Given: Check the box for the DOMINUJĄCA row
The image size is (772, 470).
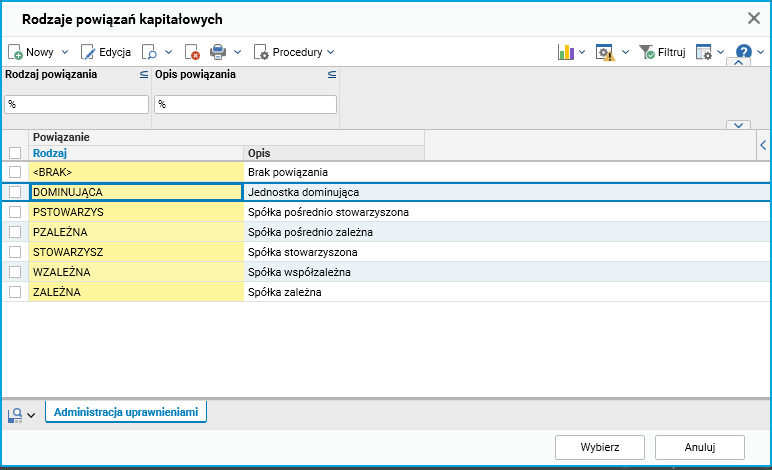Looking at the screenshot, I should [x=15, y=192].
